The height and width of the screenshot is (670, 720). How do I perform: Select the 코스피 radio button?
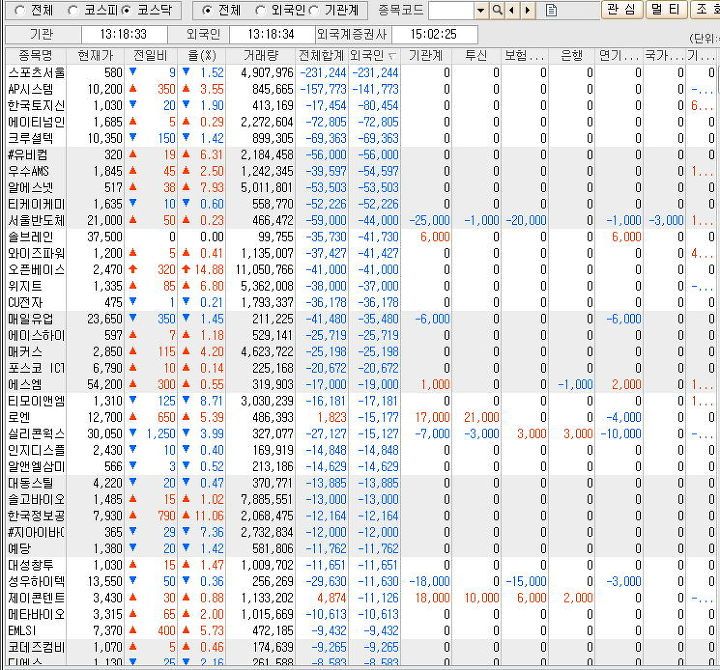[x=73, y=10]
